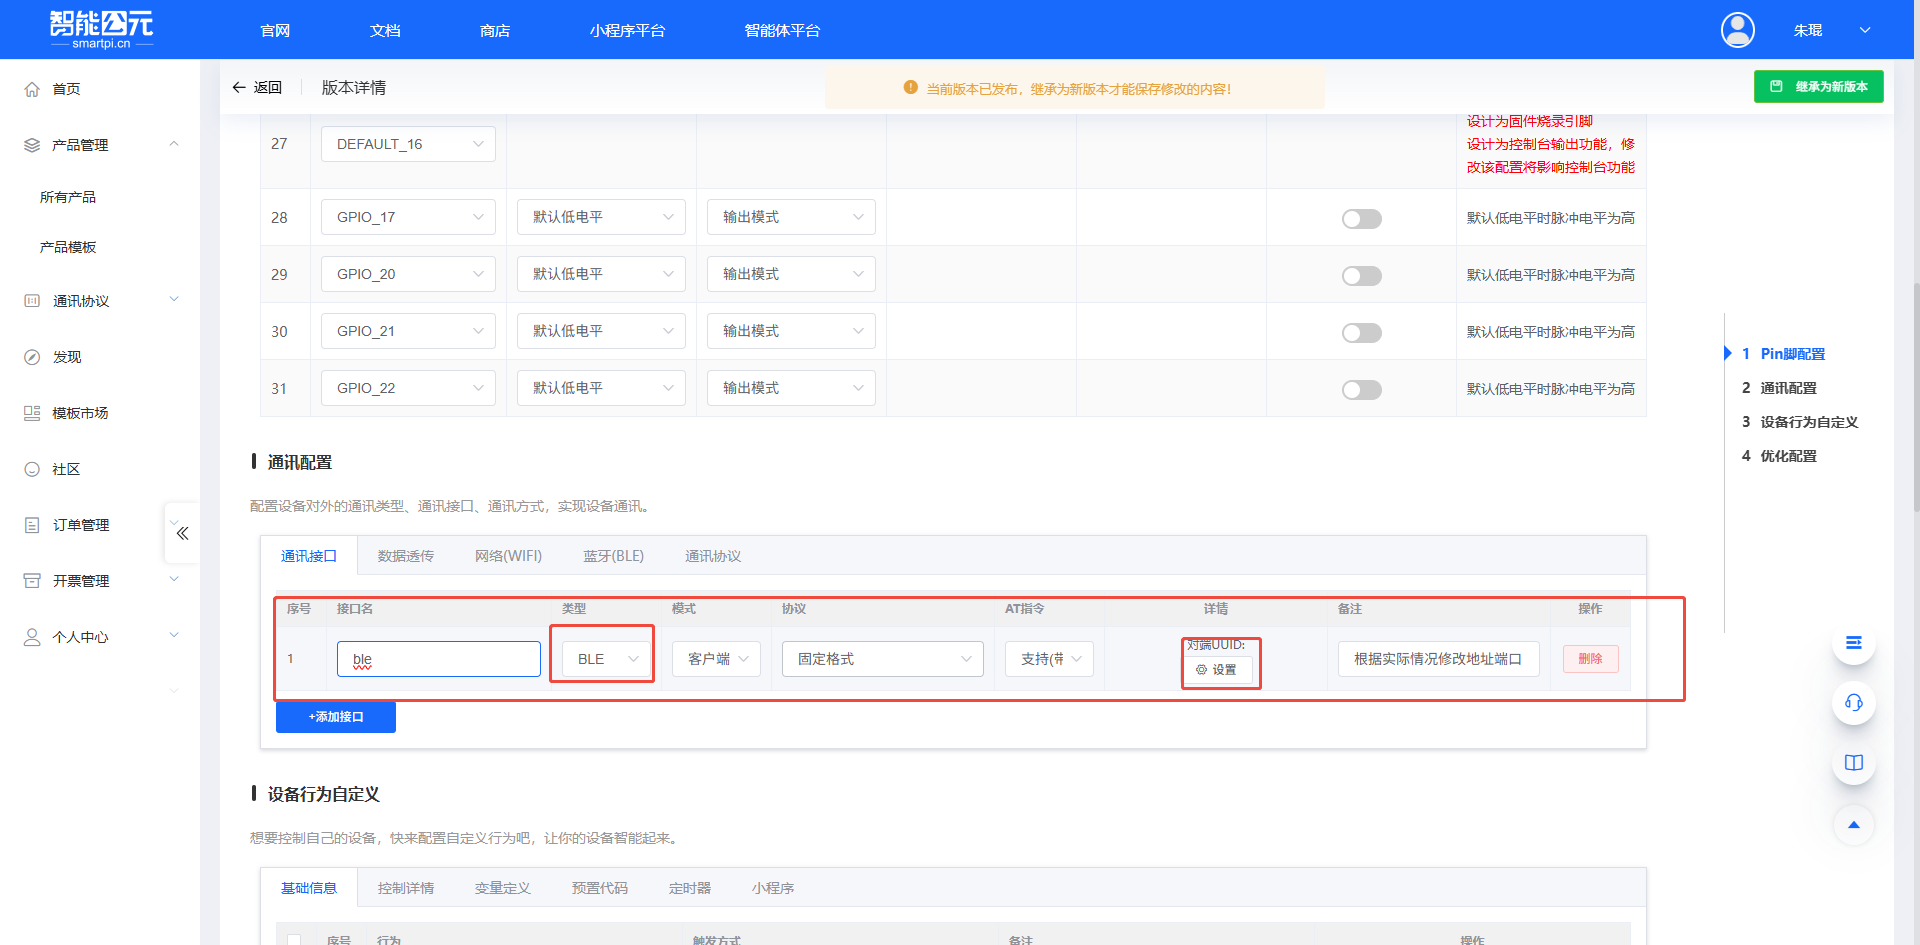Image resolution: width=1920 pixels, height=945 pixels.
Task: Click the user avatar icon
Action: tap(1737, 30)
